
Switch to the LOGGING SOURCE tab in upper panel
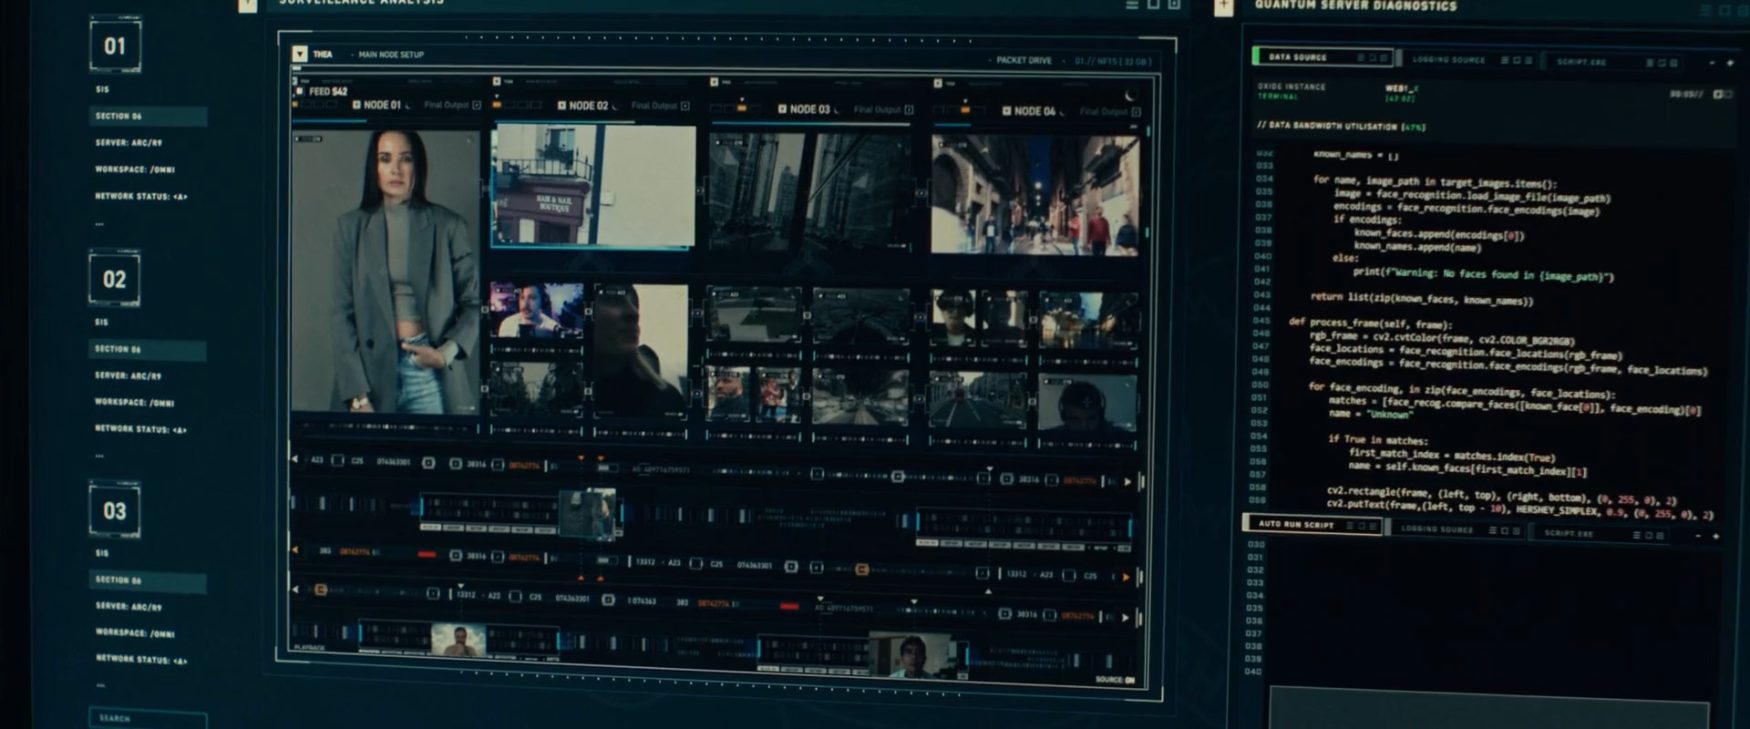(x=1448, y=60)
